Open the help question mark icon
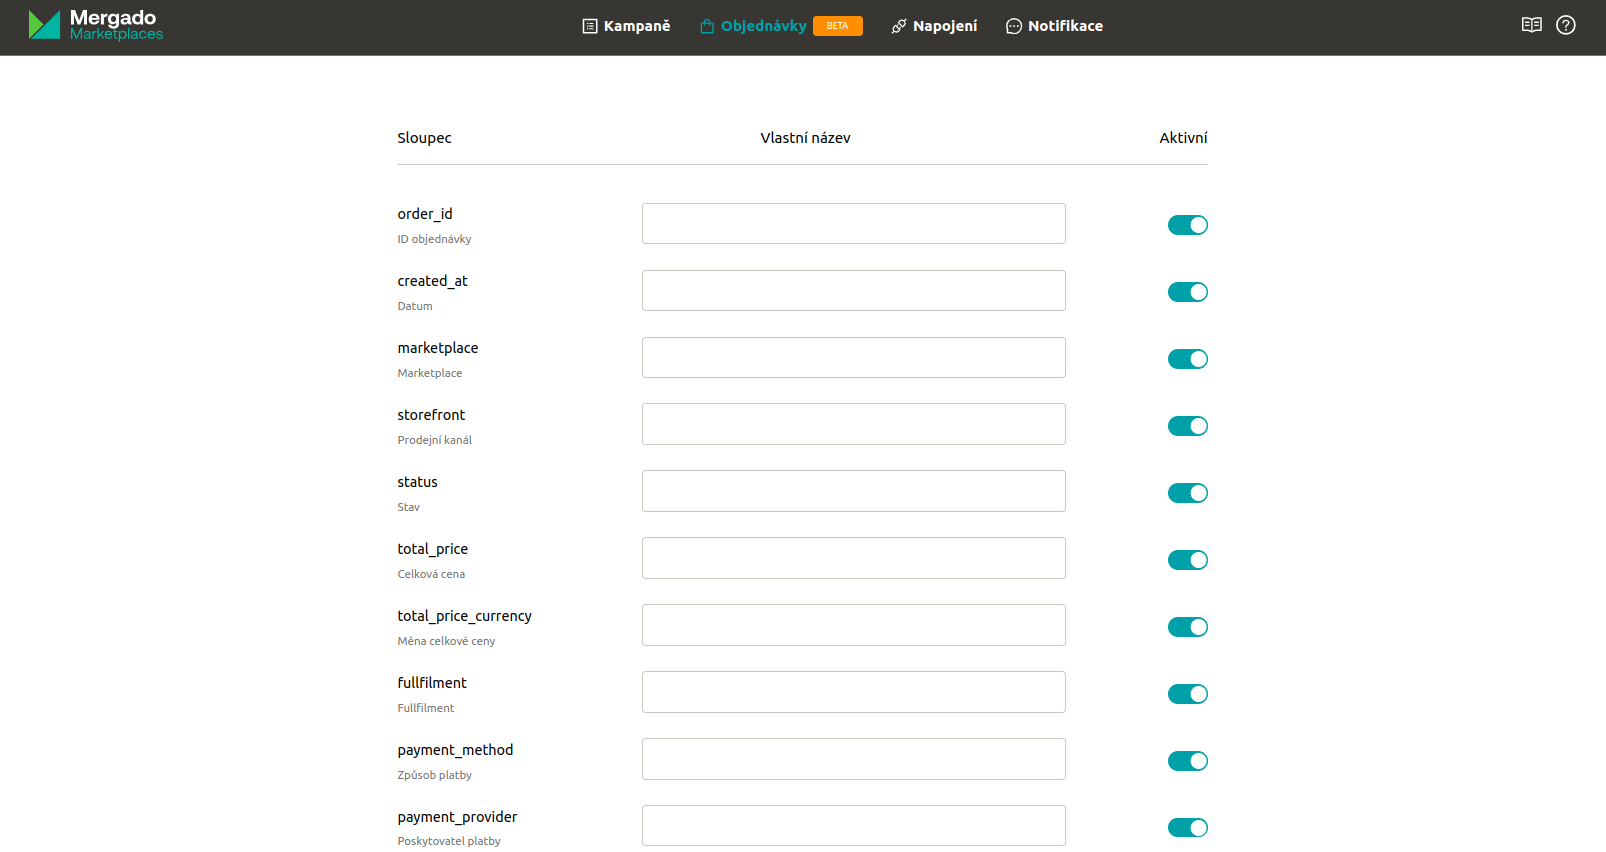Screen dimensions: 1606x852 [x=1566, y=25]
